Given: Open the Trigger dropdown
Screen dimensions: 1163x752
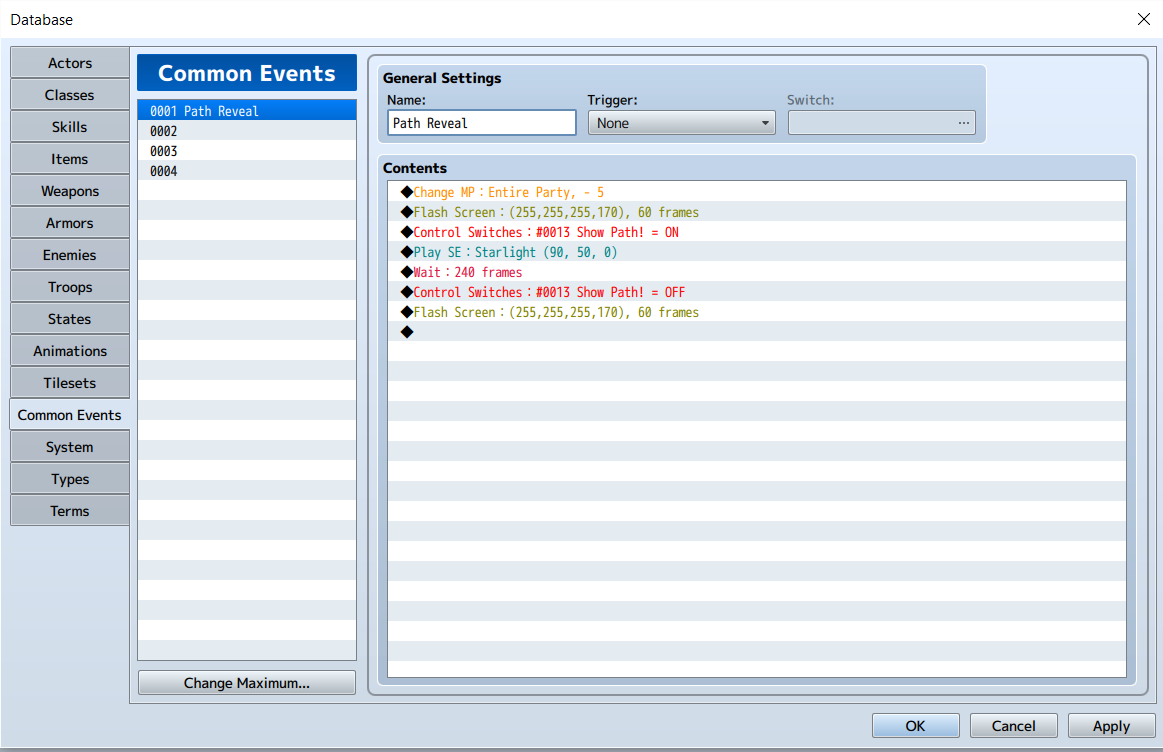Looking at the screenshot, I should point(682,123).
